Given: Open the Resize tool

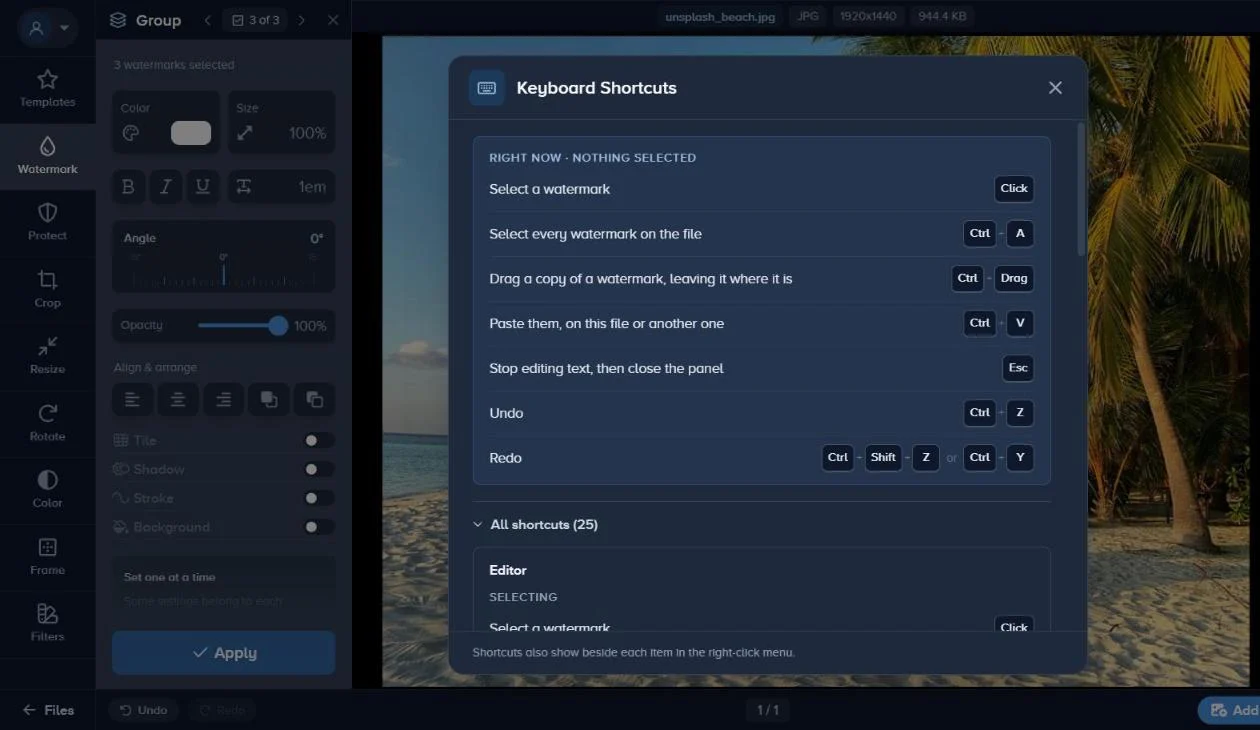Looking at the screenshot, I should 47,356.
